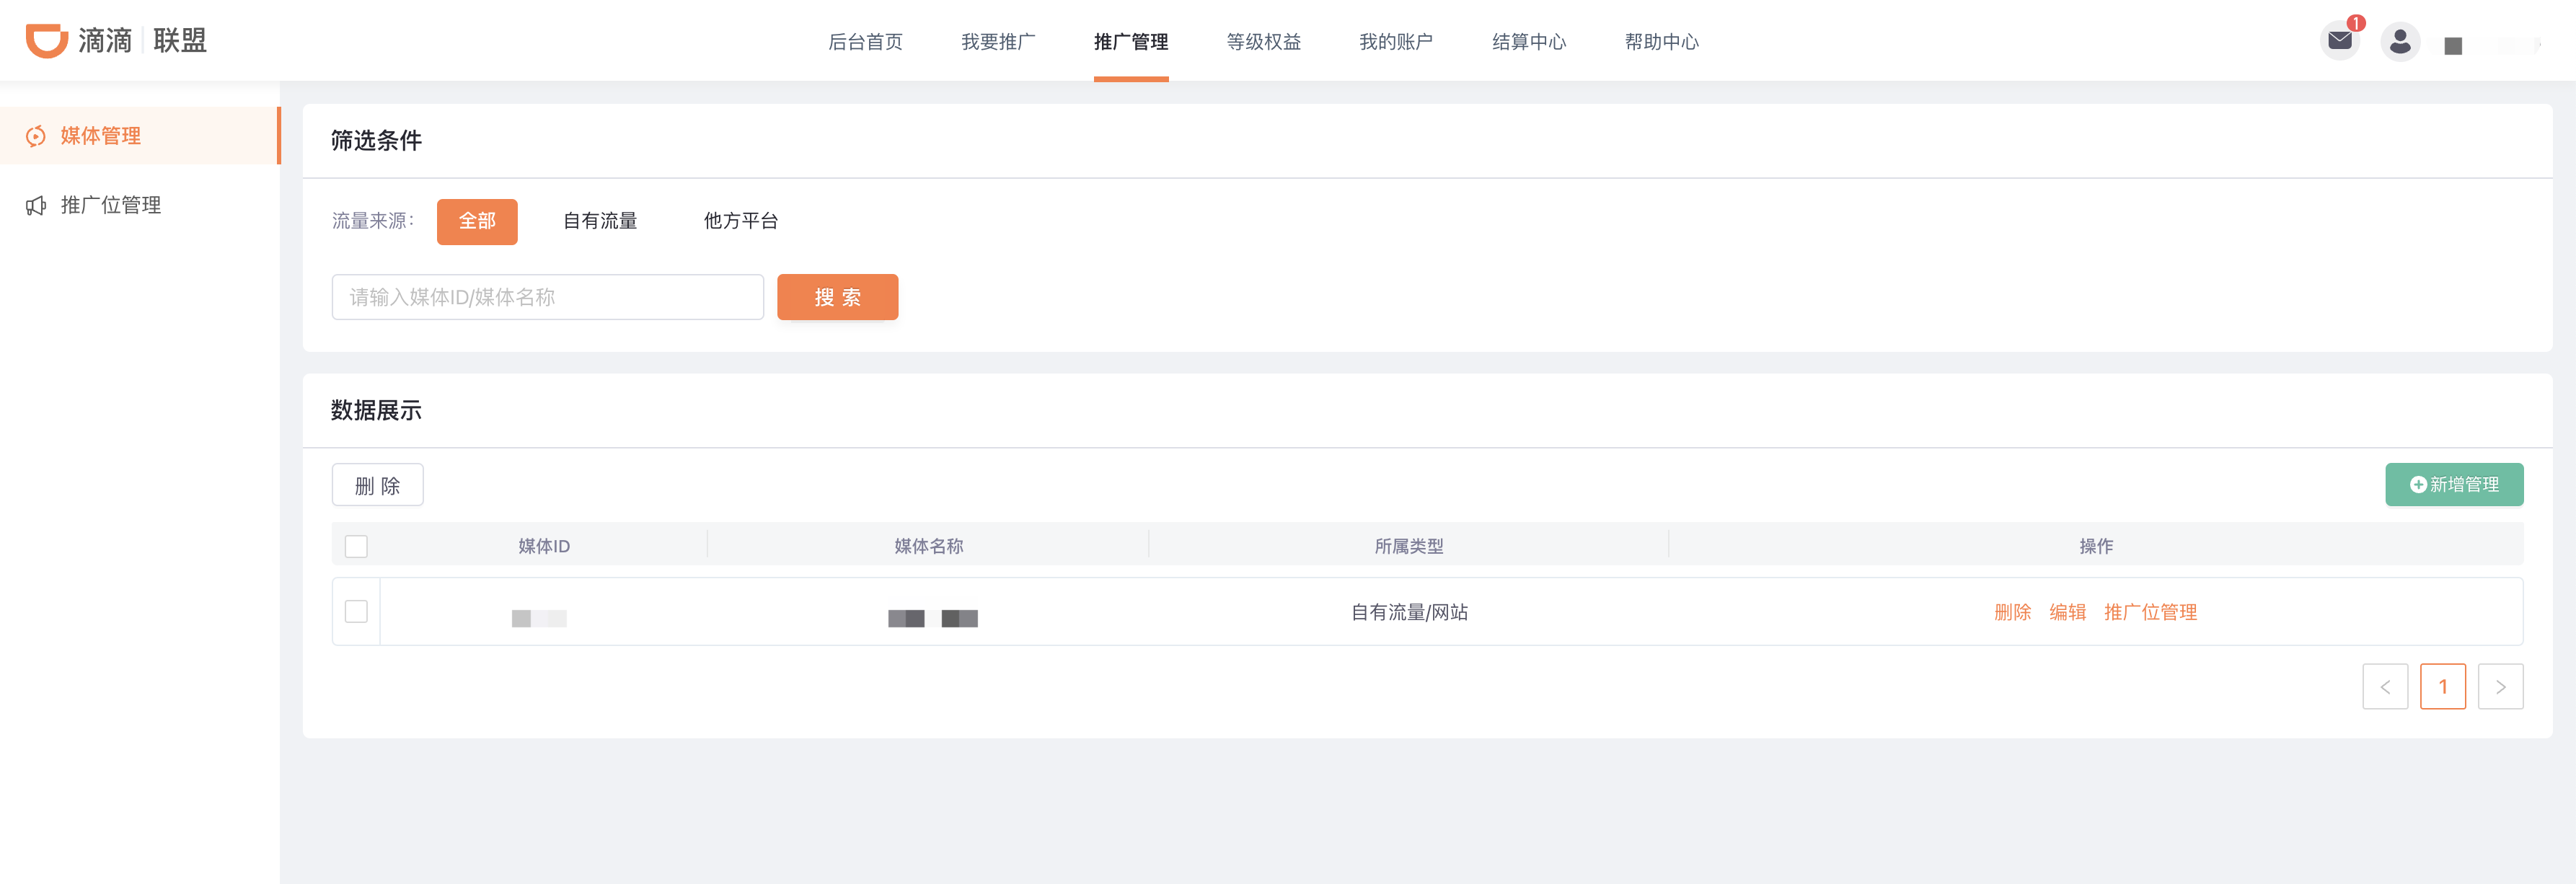Click the media ID search input field
The image size is (2576, 884).
tap(547, 297)
